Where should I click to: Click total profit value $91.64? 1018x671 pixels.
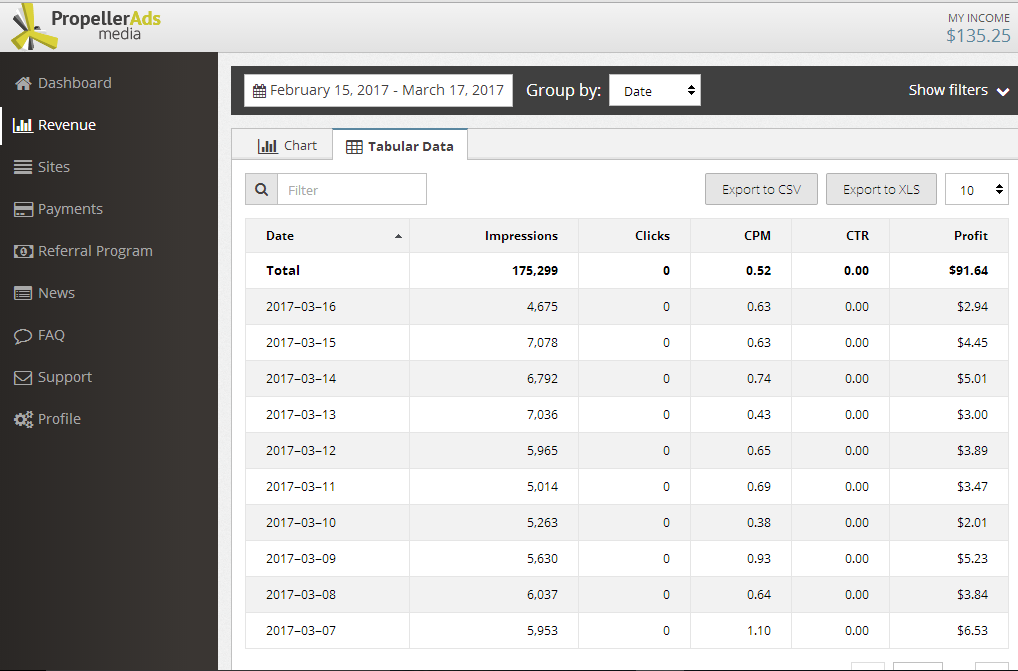tap(969, 271)
